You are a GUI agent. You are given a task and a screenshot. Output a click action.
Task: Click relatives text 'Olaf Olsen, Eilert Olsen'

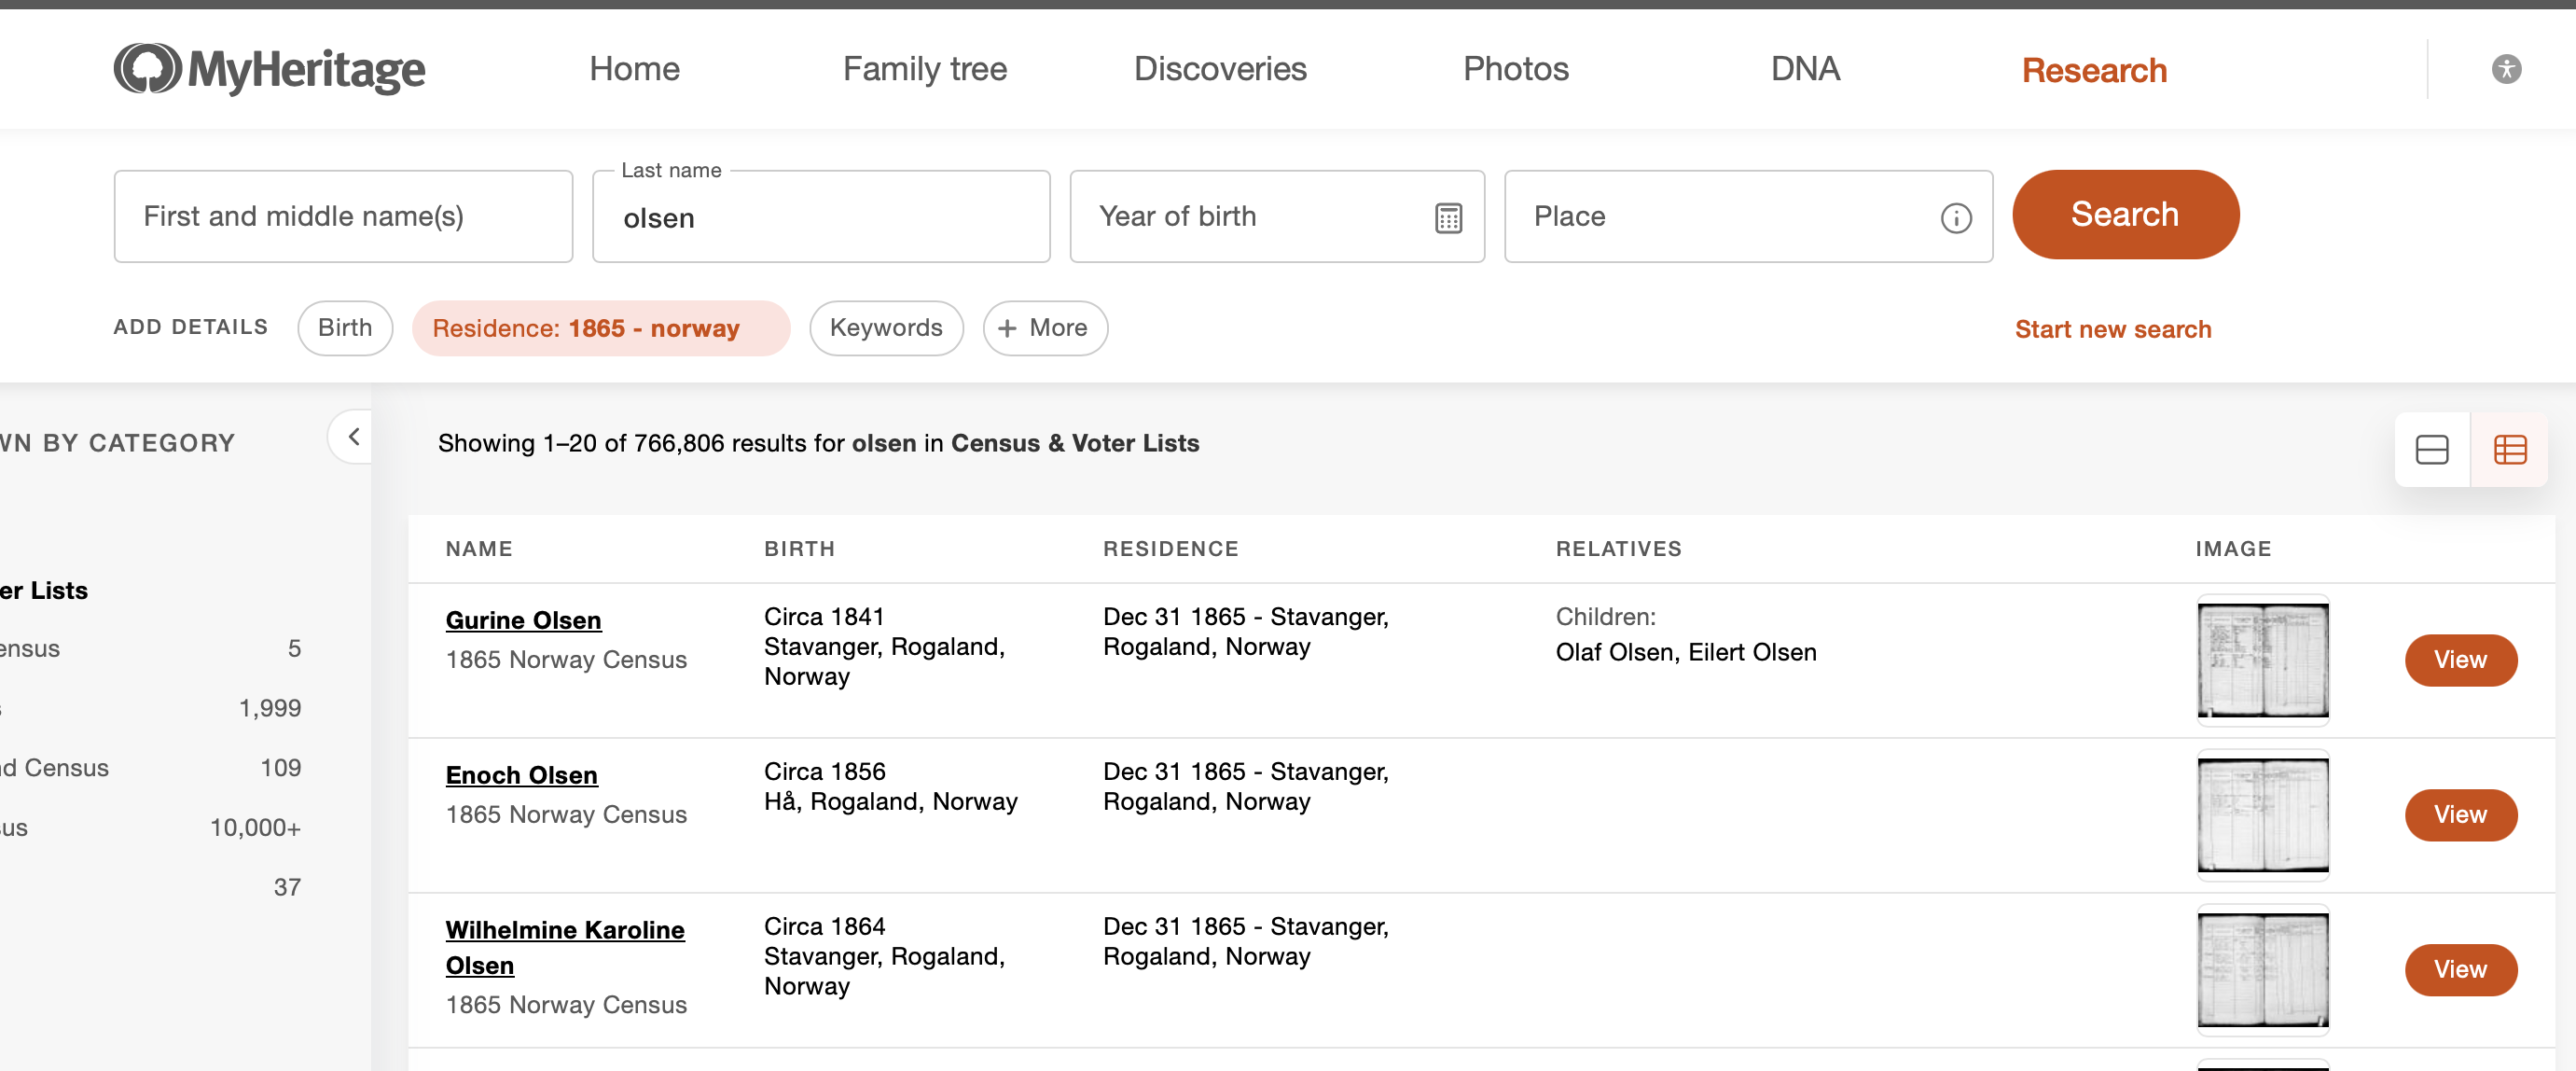(1686, 652)
